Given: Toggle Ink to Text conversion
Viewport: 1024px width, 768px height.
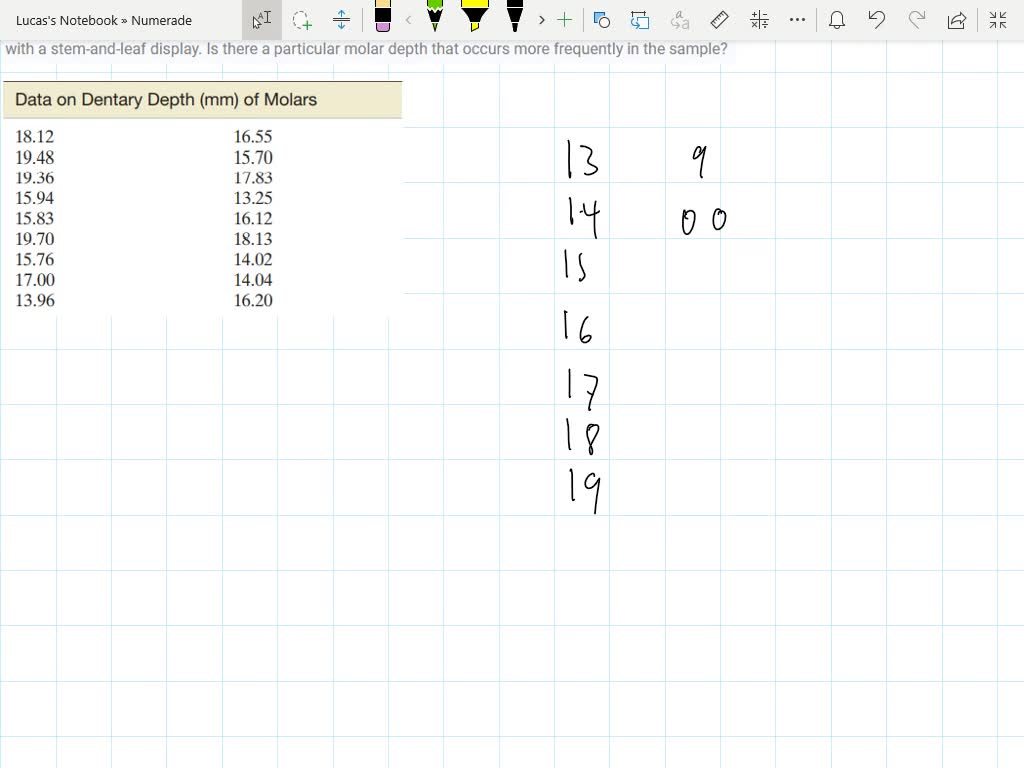Looking at the screenshot, I should 680,20.
